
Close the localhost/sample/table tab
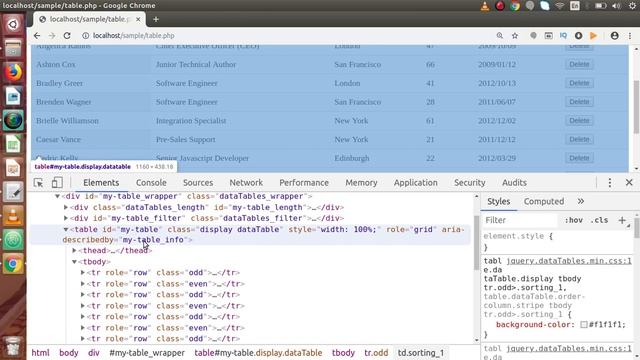138,19
